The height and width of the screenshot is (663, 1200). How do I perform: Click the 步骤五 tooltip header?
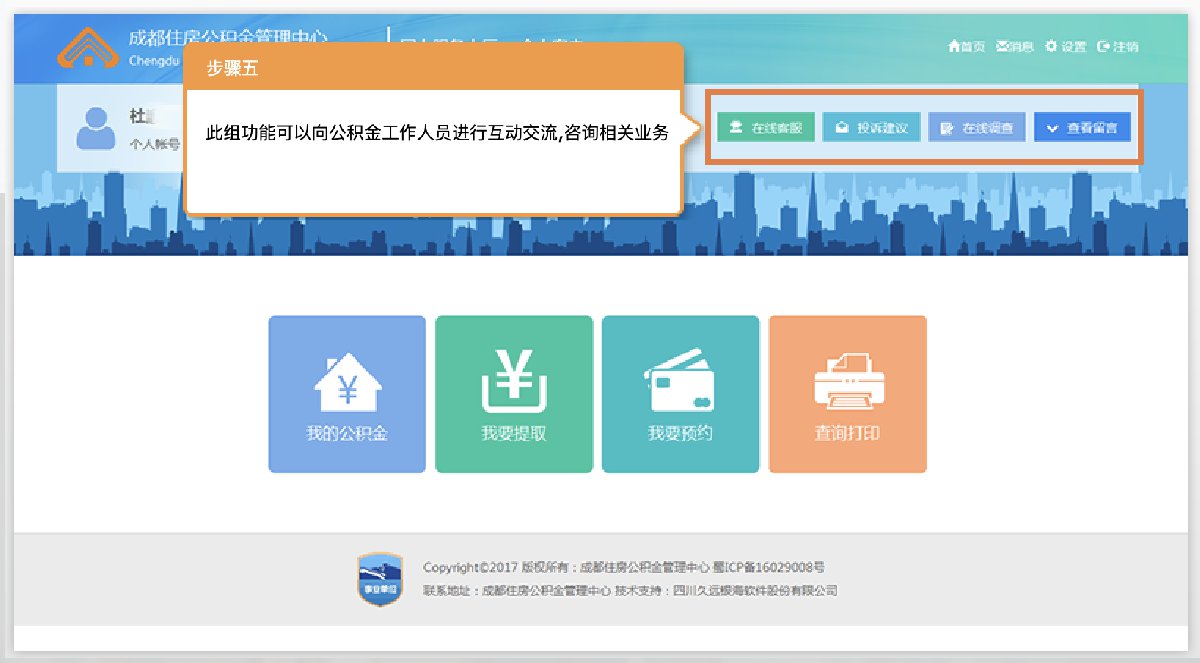(433, 68)
